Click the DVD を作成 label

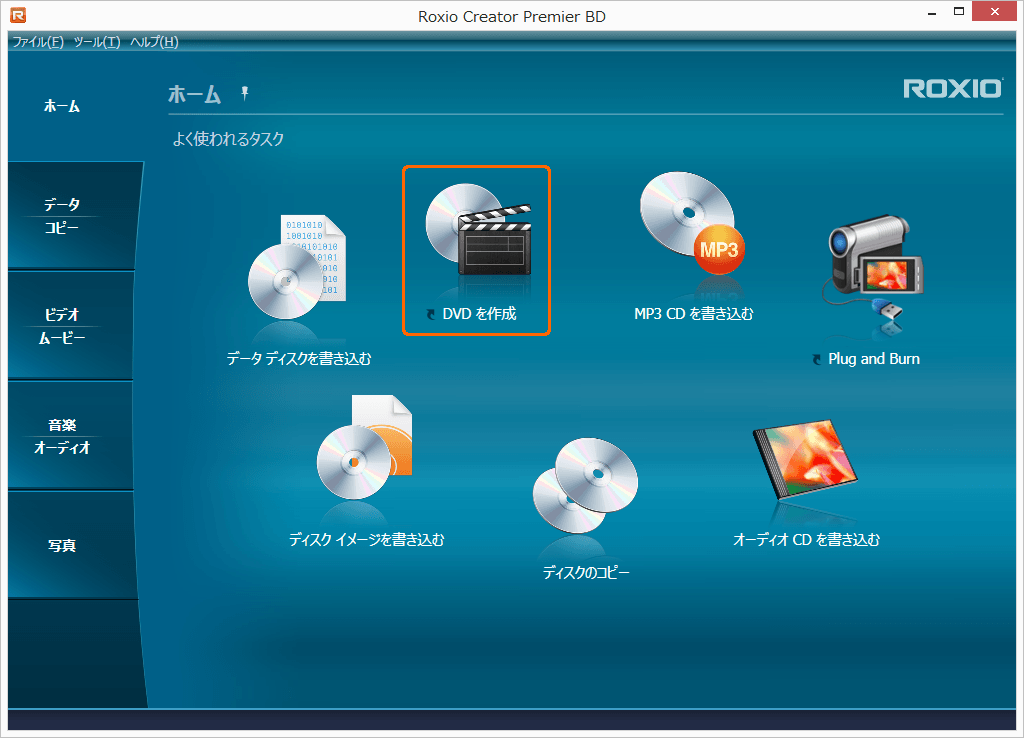click(x=479, y=314)
